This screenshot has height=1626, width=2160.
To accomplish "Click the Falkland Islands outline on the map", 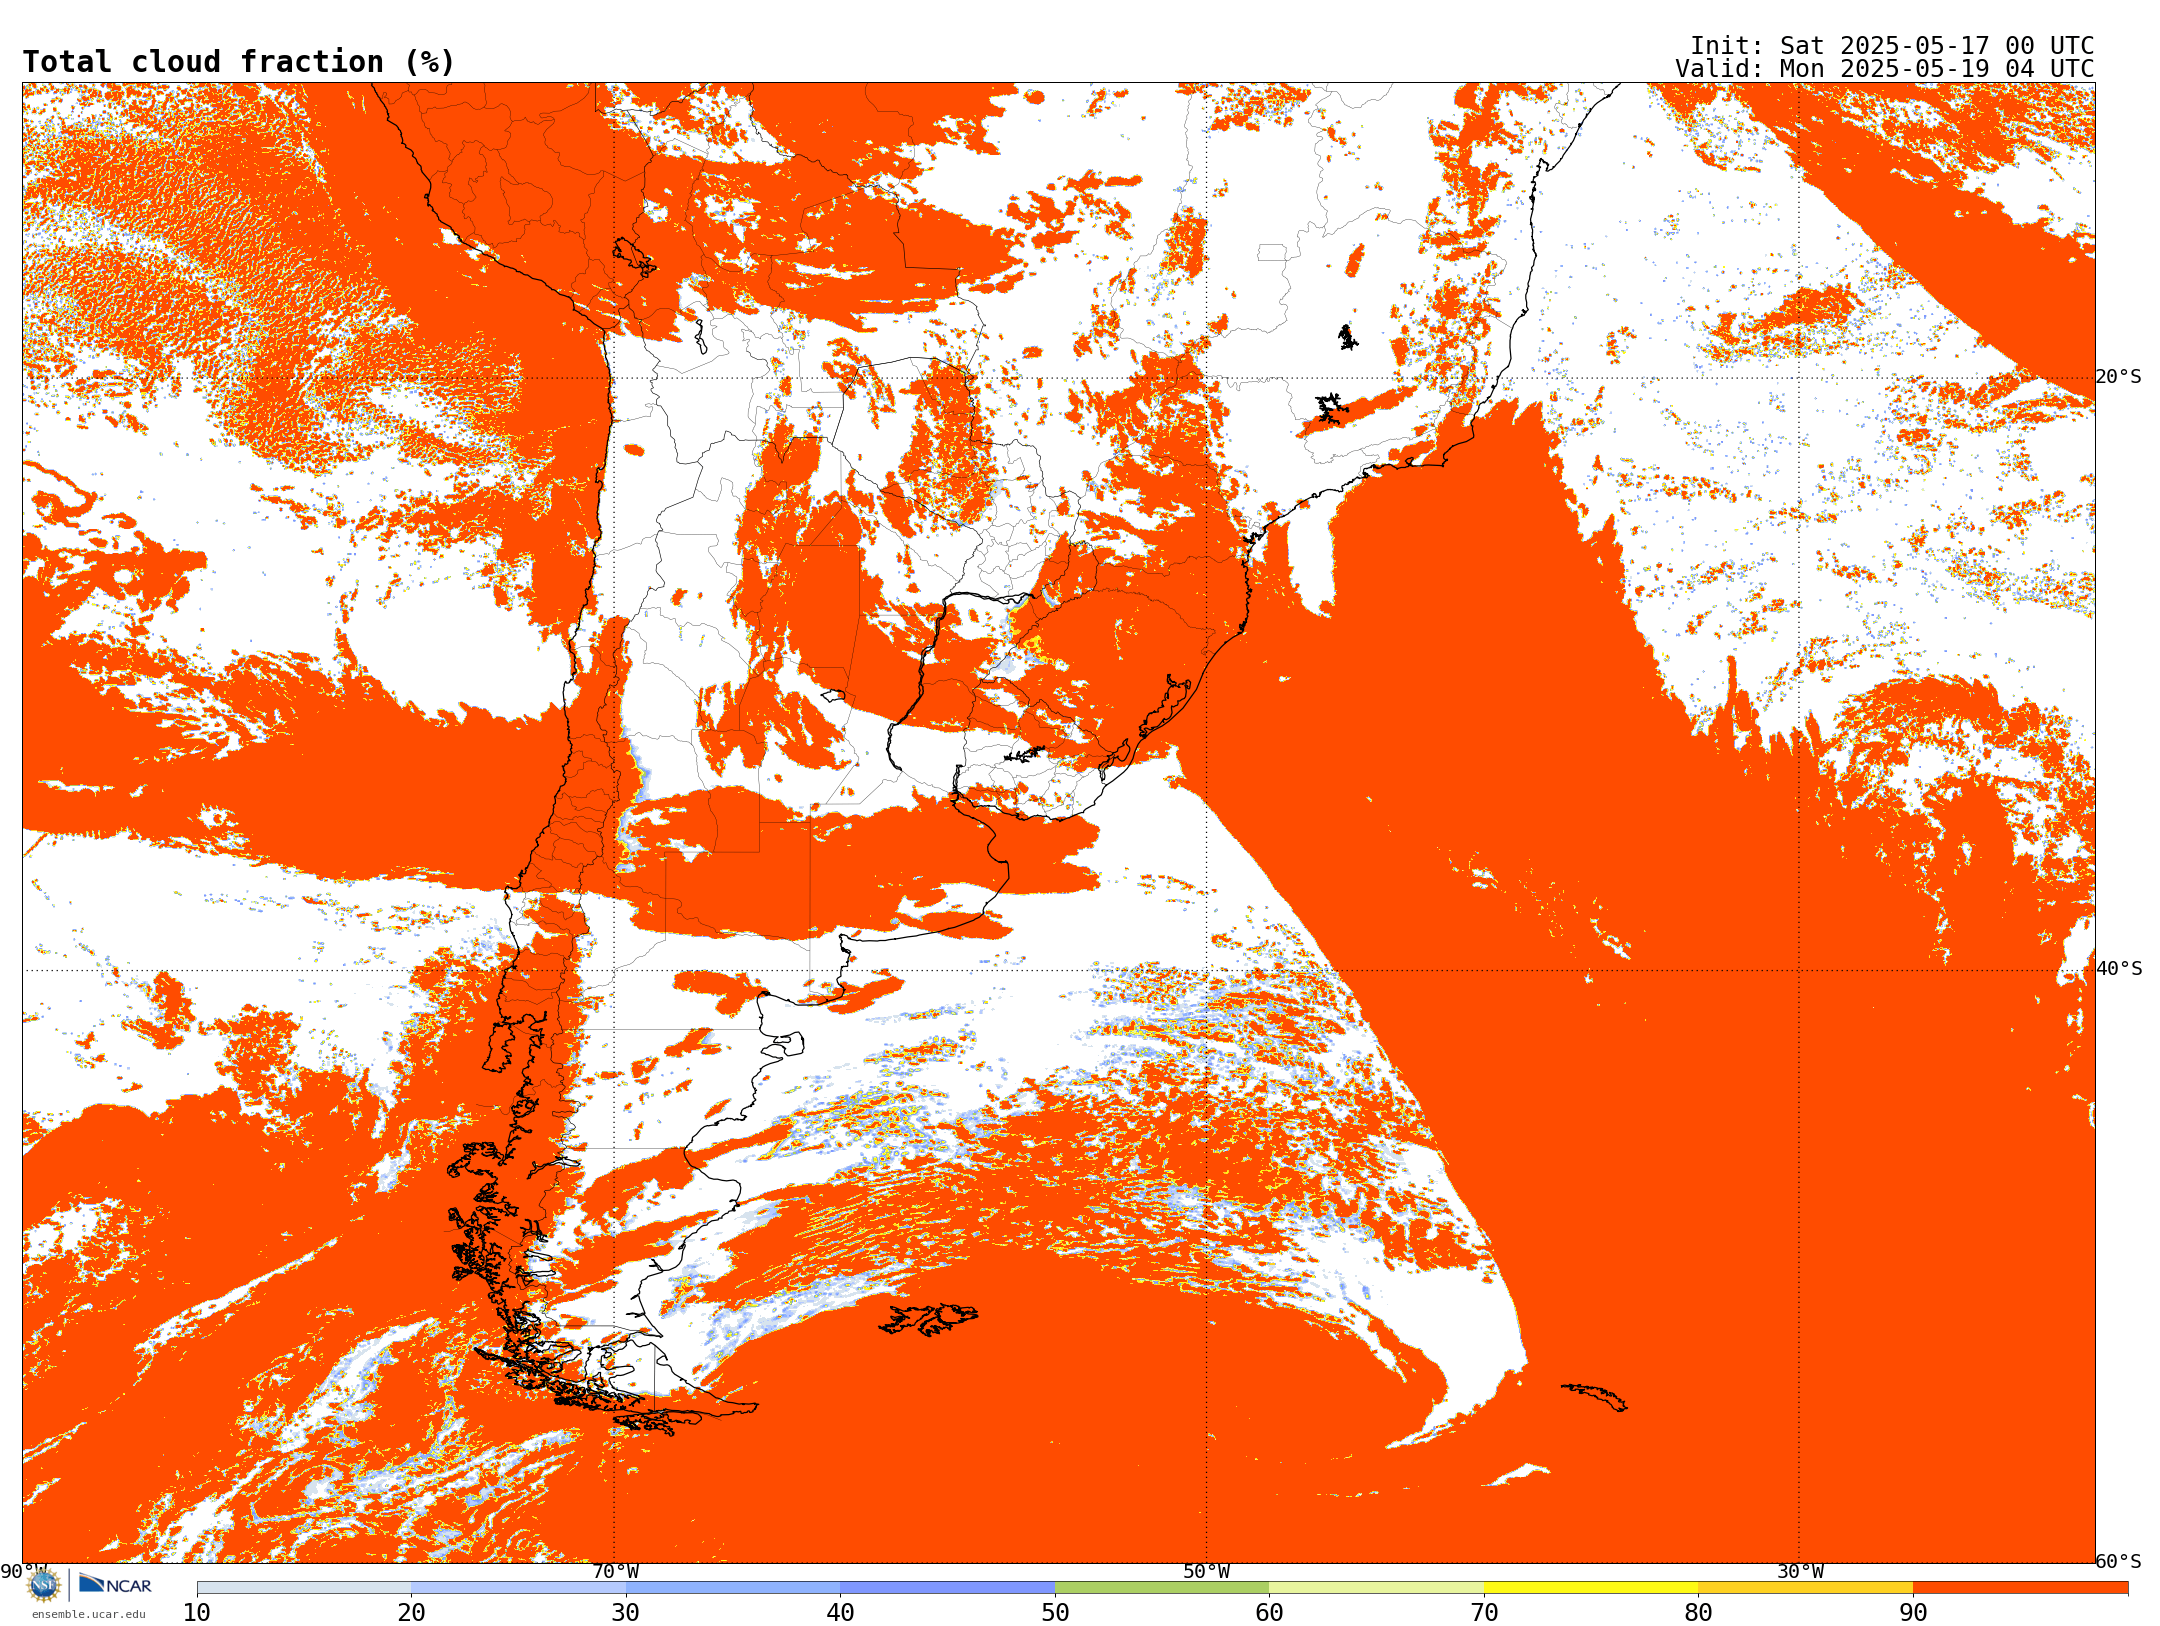I will click(x=928, y=1319).
